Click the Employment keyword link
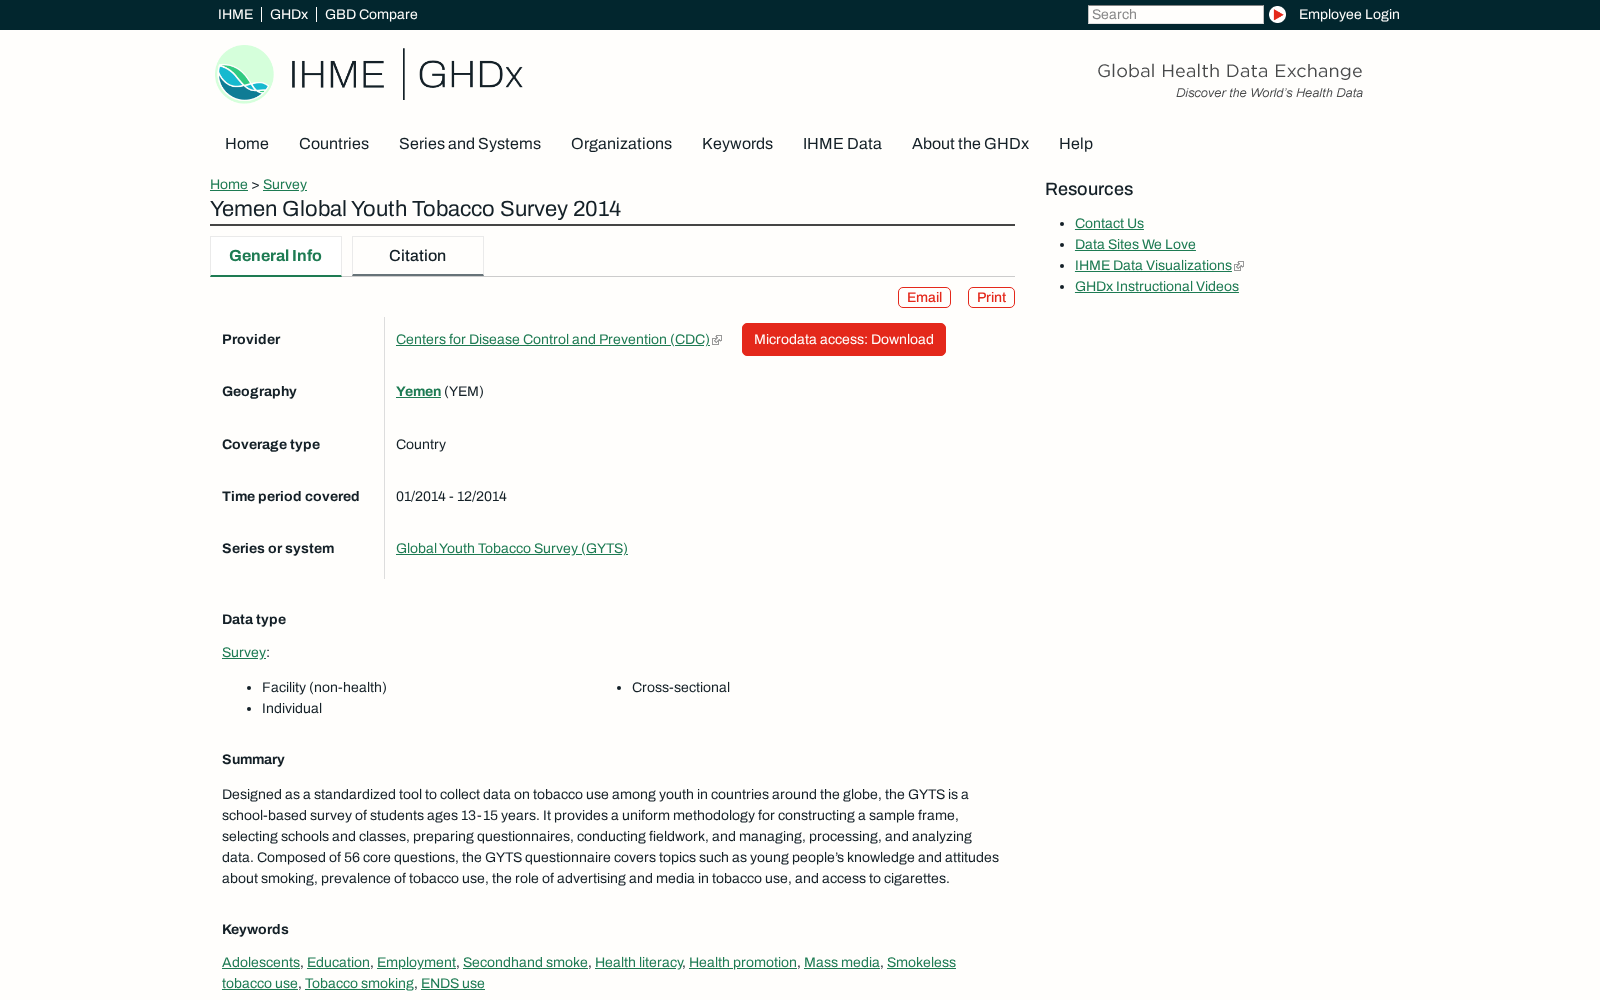1600x1000 pixels. 416,962
